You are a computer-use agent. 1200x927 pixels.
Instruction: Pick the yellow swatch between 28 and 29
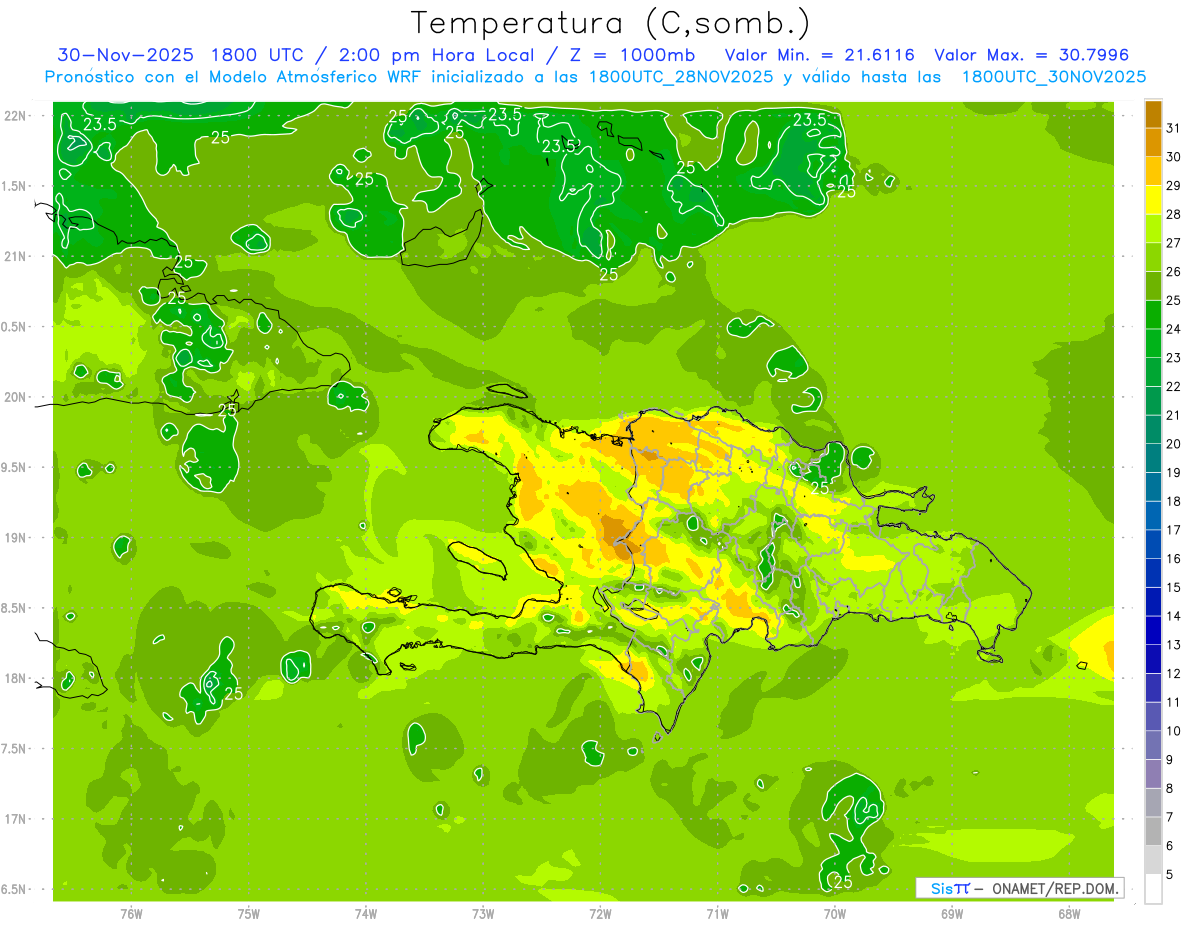coord(1153,200)
